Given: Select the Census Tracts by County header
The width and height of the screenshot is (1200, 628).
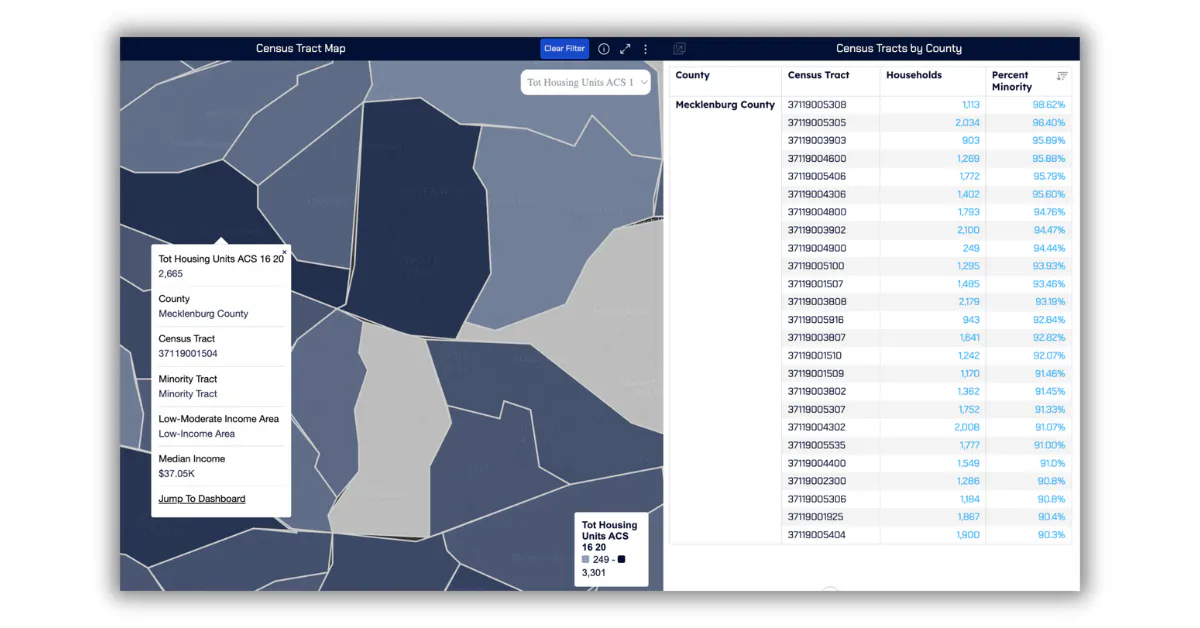Looking at the screenshot, I should (x=898, y=47).
